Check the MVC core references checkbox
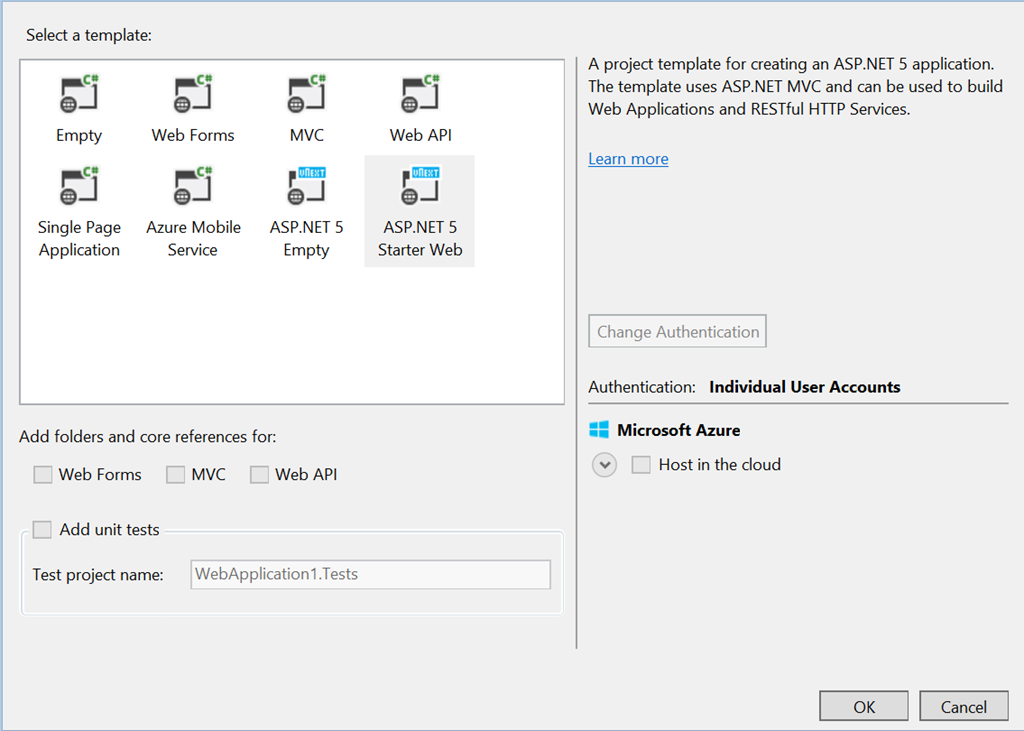Screen dimensions: 1024x731 pyautogui.click(x=175, y=474)
